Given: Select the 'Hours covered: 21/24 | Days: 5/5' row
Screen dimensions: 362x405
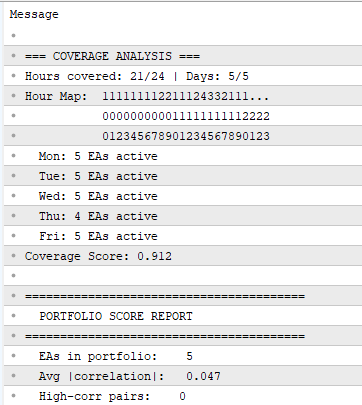Looking at the screenshot, I should pos(183,76).
